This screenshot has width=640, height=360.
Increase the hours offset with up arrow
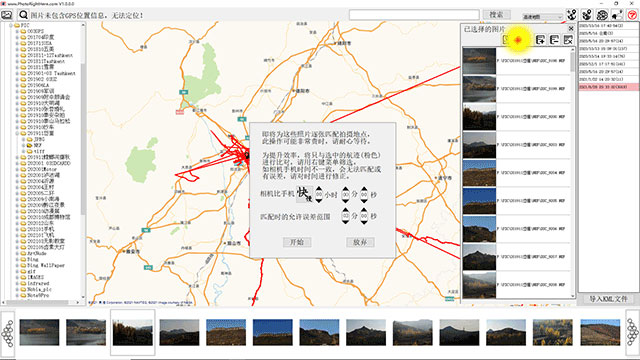(319, 189)
